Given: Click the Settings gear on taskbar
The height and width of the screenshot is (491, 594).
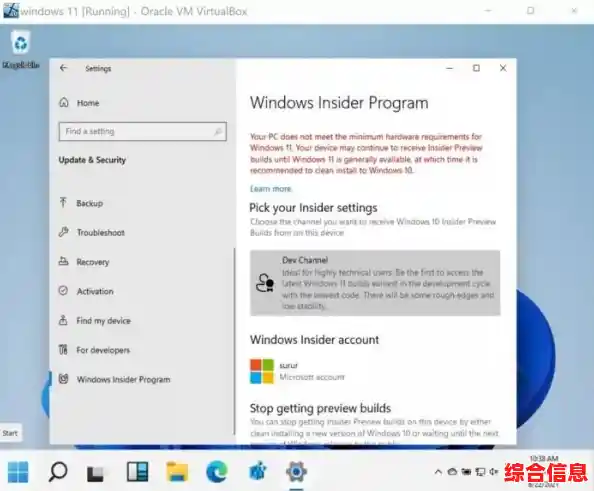Looking at the screenshot, I should click(x=297, y=472).
